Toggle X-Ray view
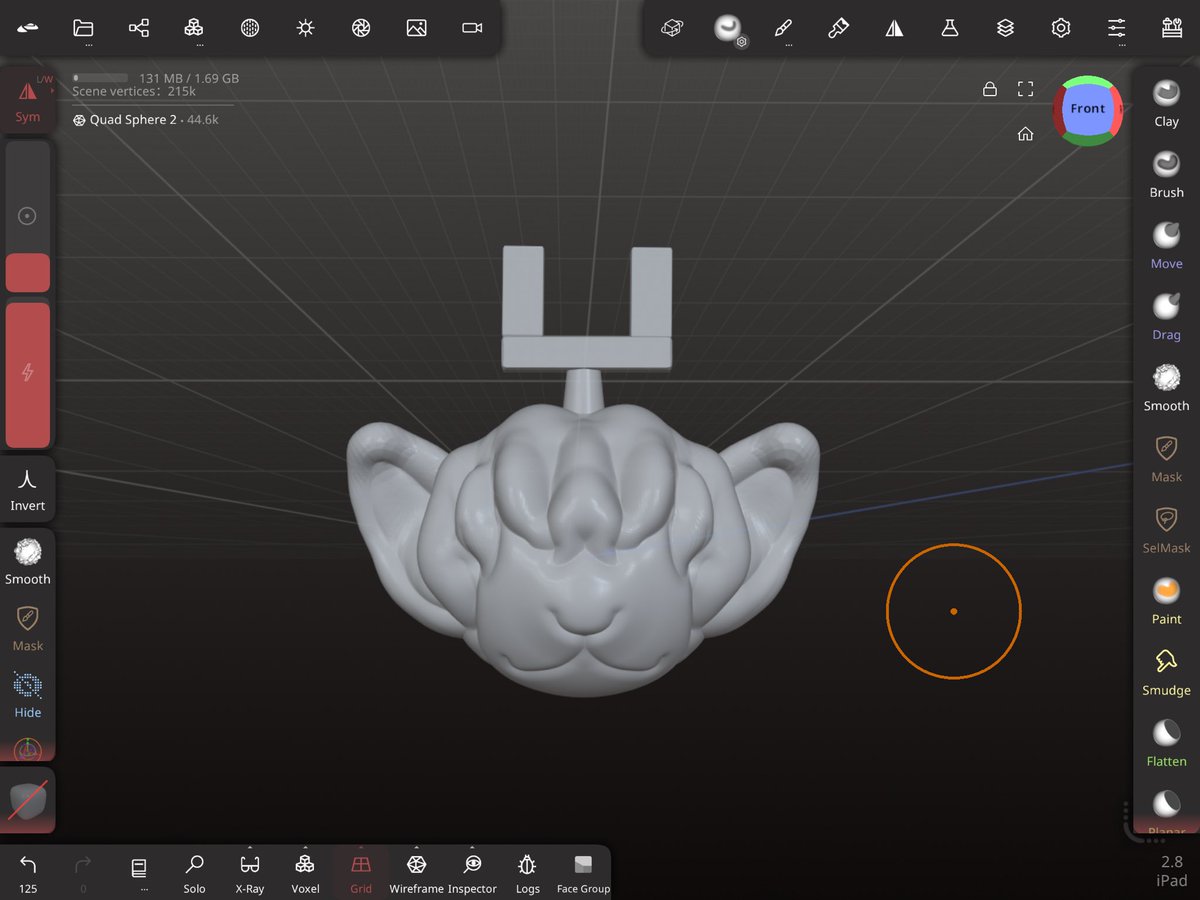Image resolution: width=1200 pixels, height=900 pixels. 250,873
